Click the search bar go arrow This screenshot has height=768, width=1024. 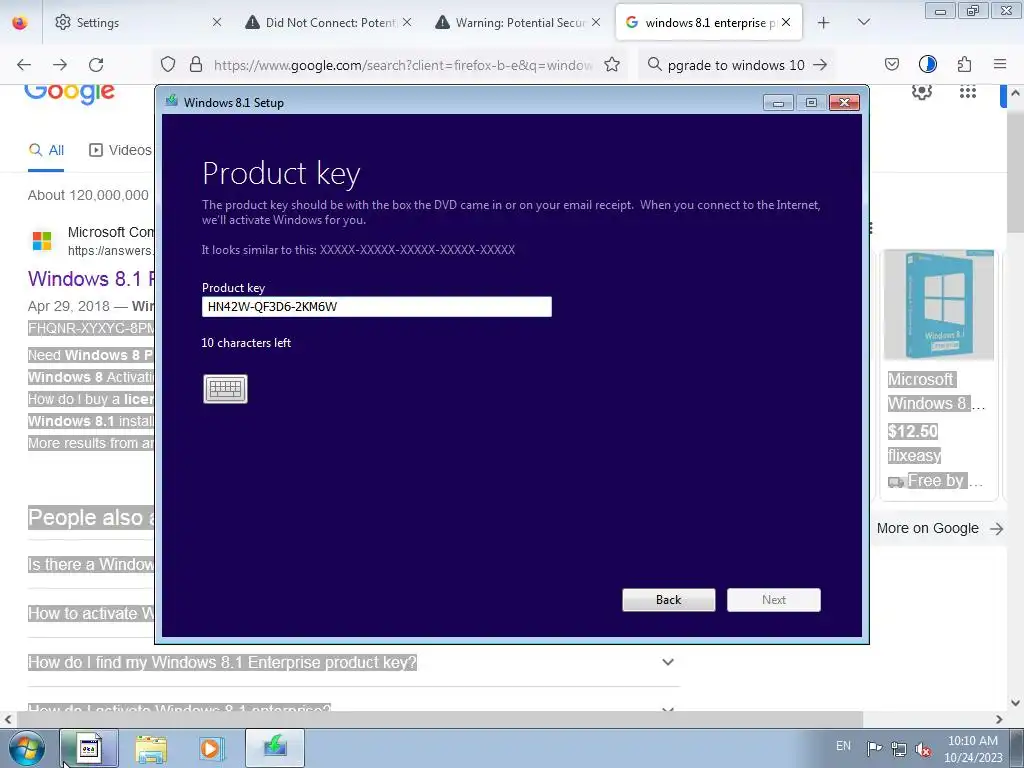tap(820, 65)
